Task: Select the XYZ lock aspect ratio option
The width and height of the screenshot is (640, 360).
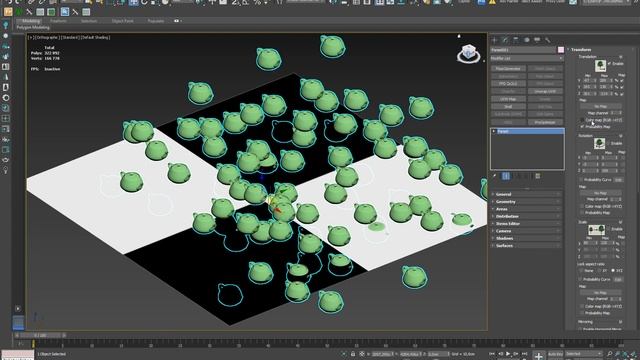Action: (613, 271)
